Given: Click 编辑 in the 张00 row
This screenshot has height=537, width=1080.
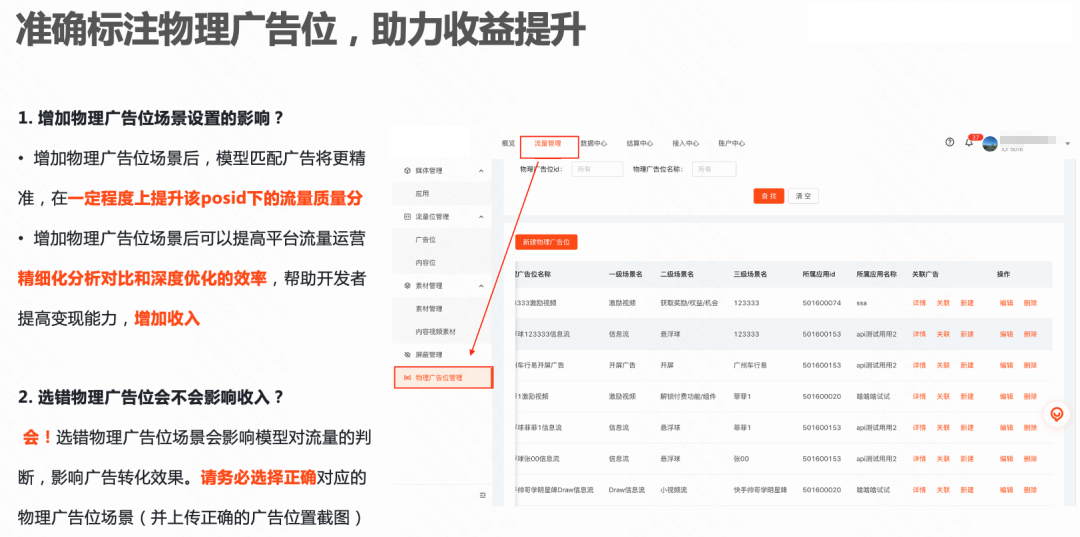Looking at the screenshot, I should tap(1006, 459).
